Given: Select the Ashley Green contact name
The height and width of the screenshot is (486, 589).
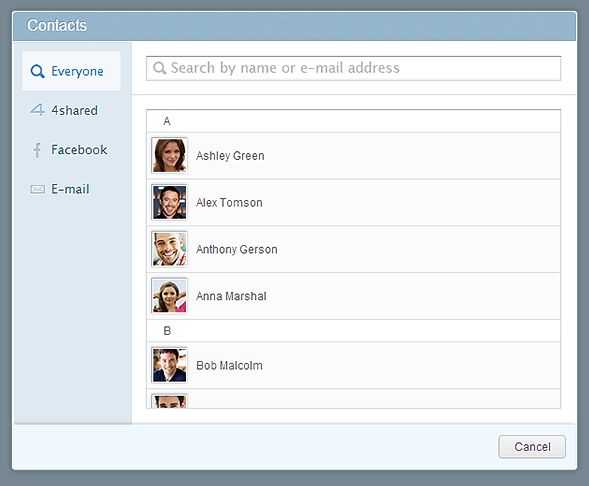Looking at the screenshot, I should [230, 156].
